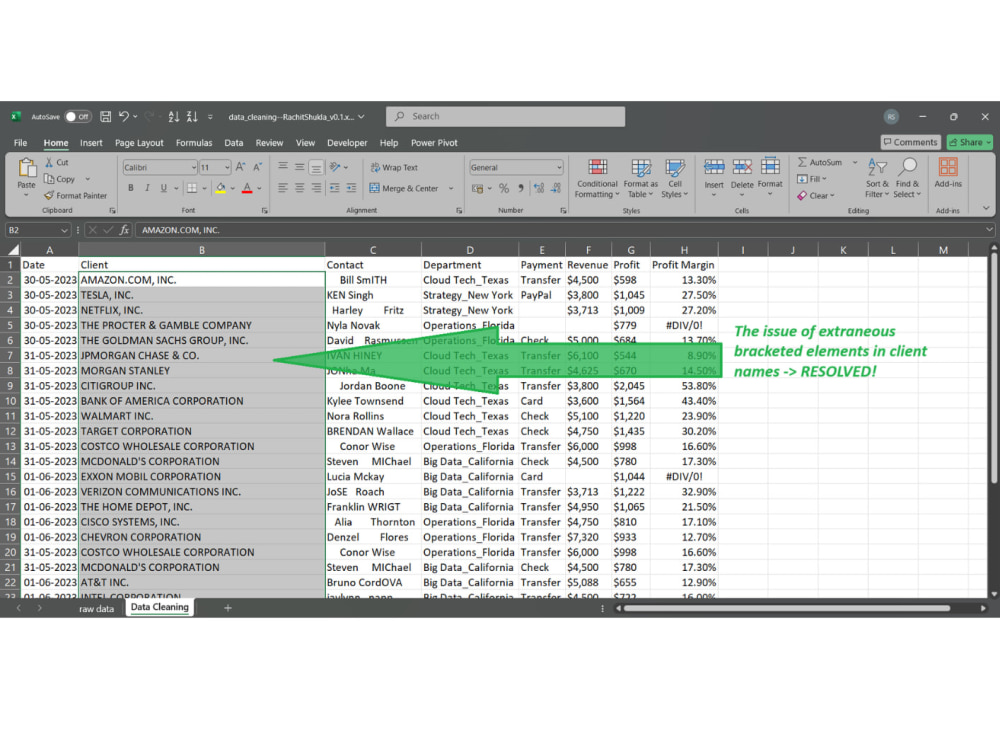Click the AutoSum sigma button

click(820, 163)
